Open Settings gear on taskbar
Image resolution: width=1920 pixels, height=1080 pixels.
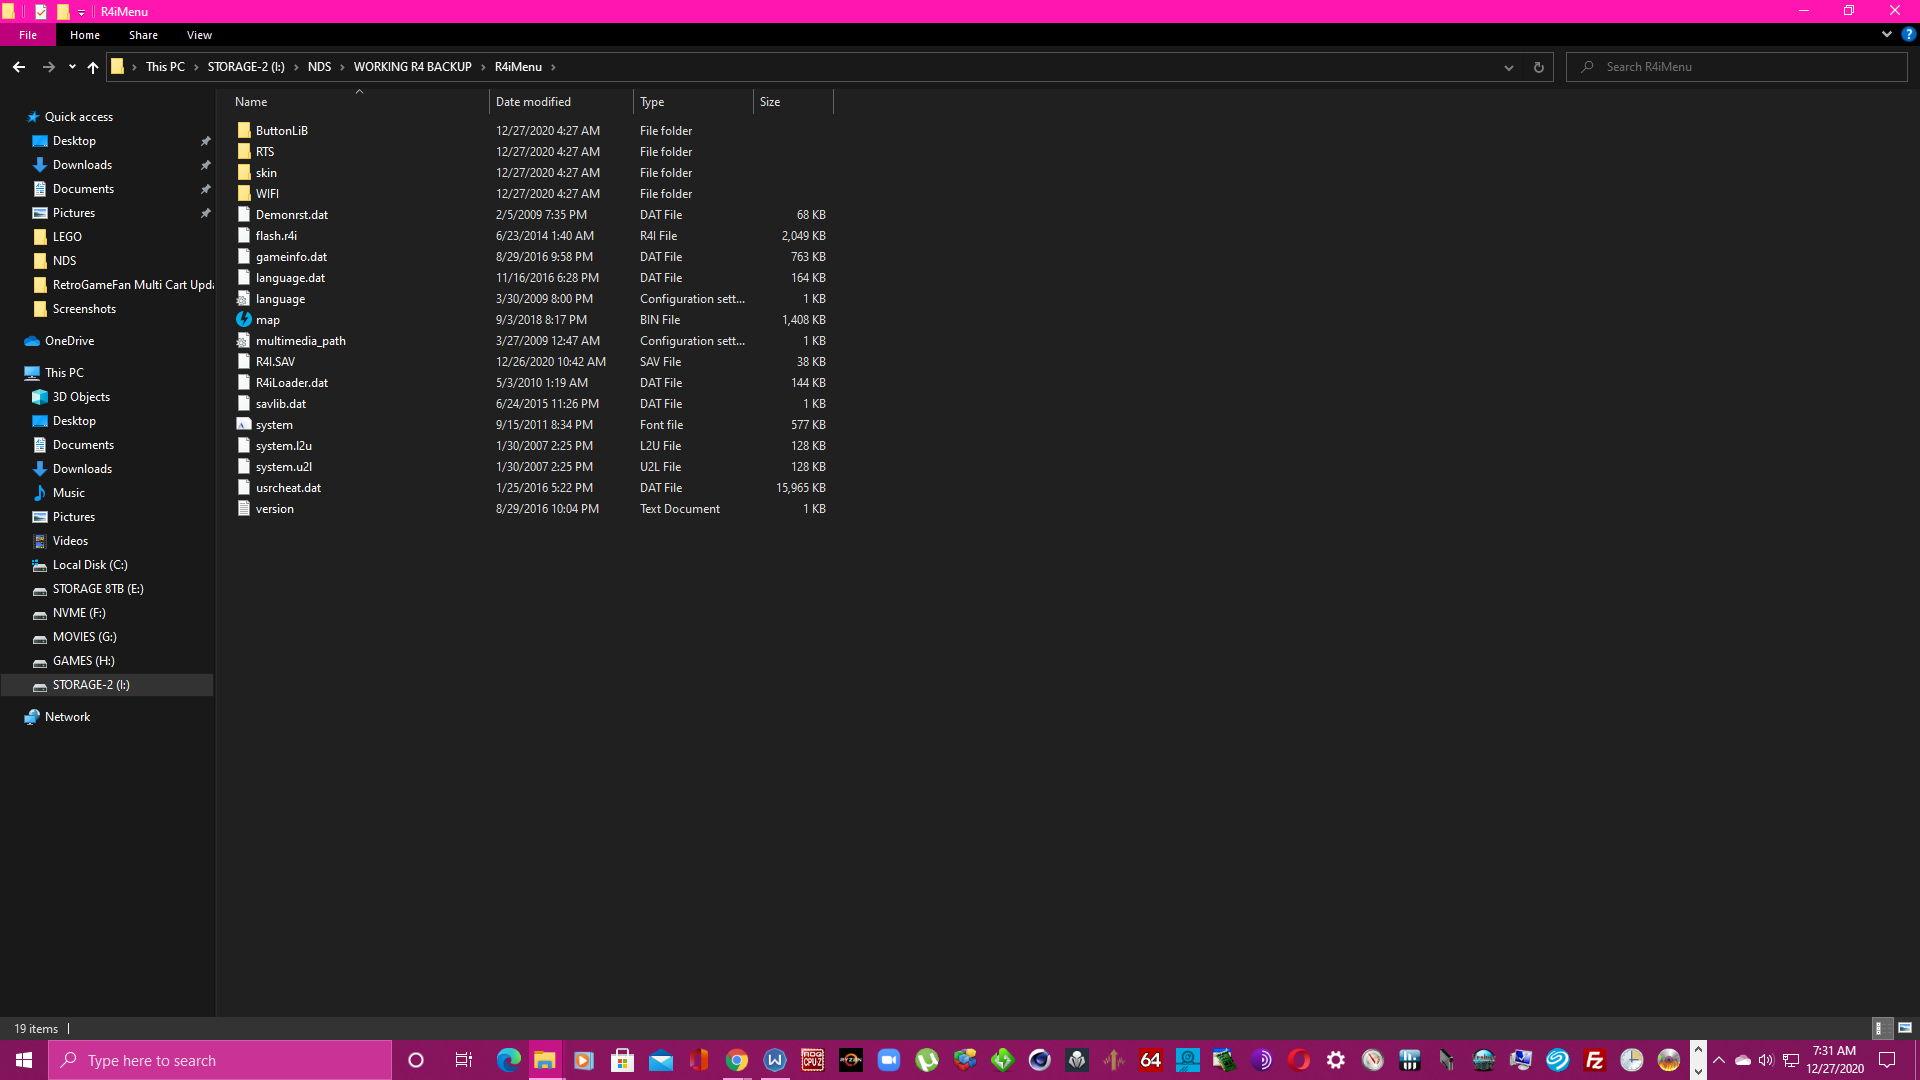pyautogui.click(x=1335, y=1060)
